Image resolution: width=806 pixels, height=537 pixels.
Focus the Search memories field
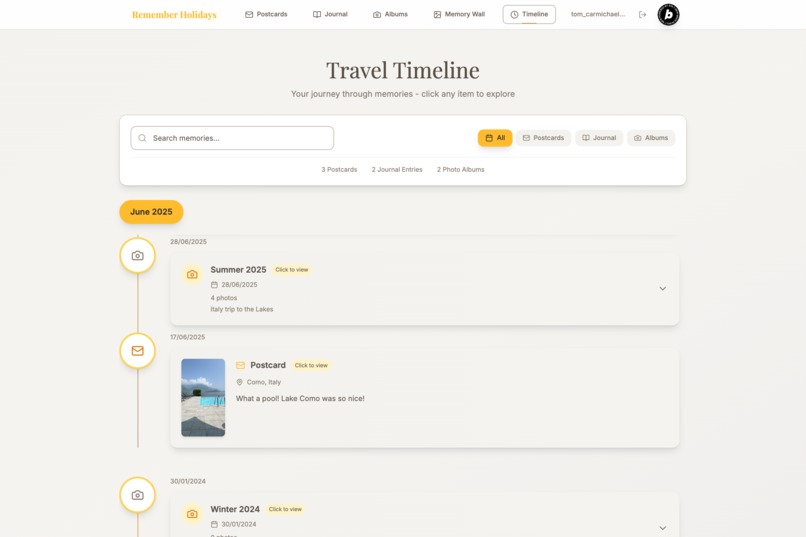[232, 138]
